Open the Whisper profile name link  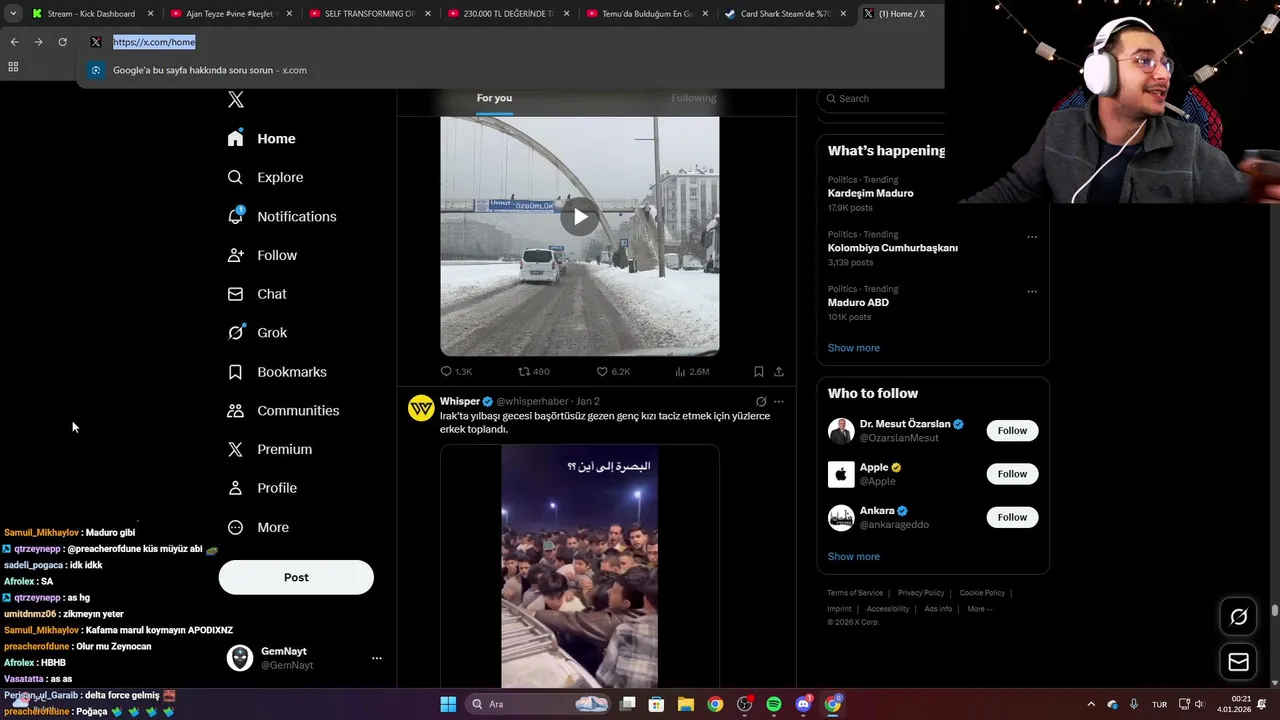[460, 401]
